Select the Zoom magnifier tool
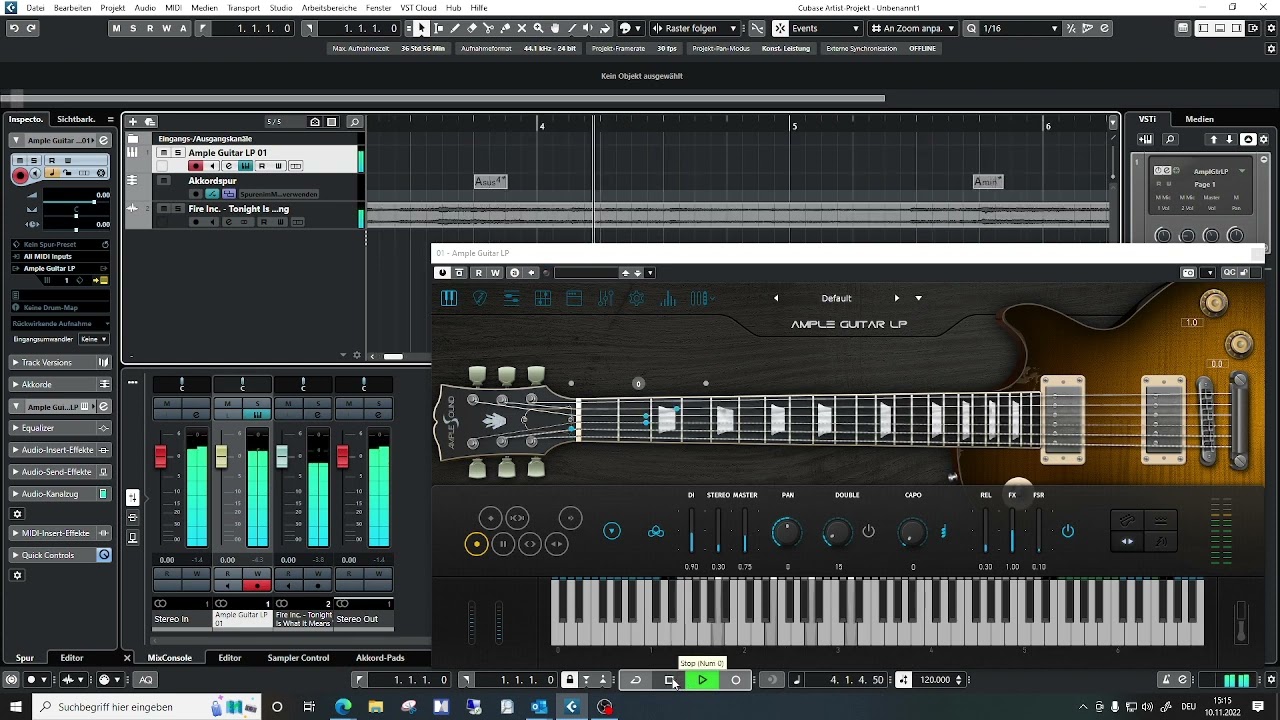 coord(538,28)
